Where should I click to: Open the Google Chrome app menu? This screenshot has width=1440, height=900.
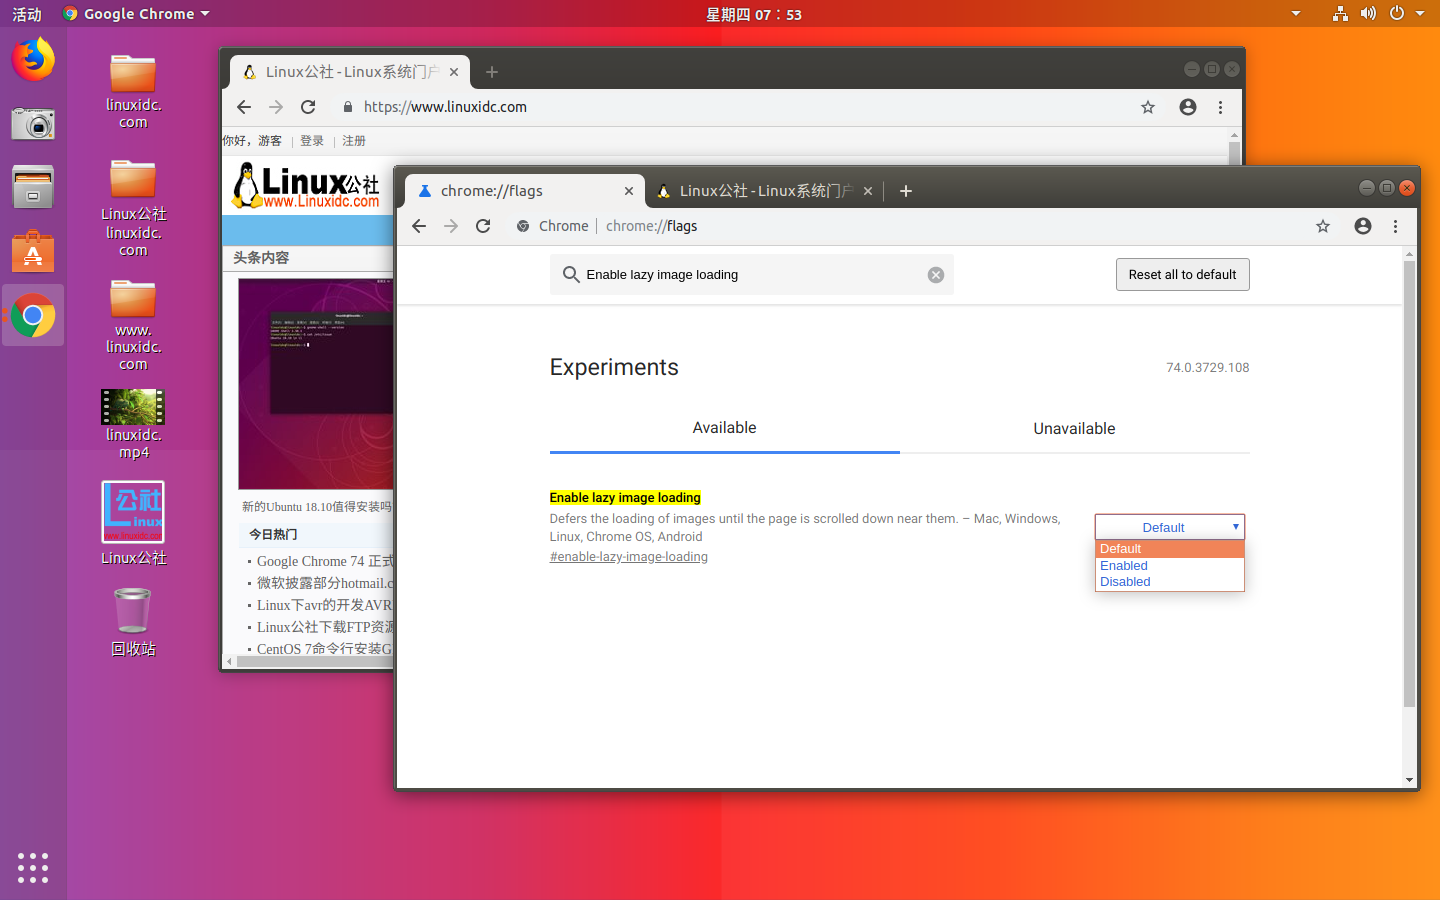(x=136, y=14)
